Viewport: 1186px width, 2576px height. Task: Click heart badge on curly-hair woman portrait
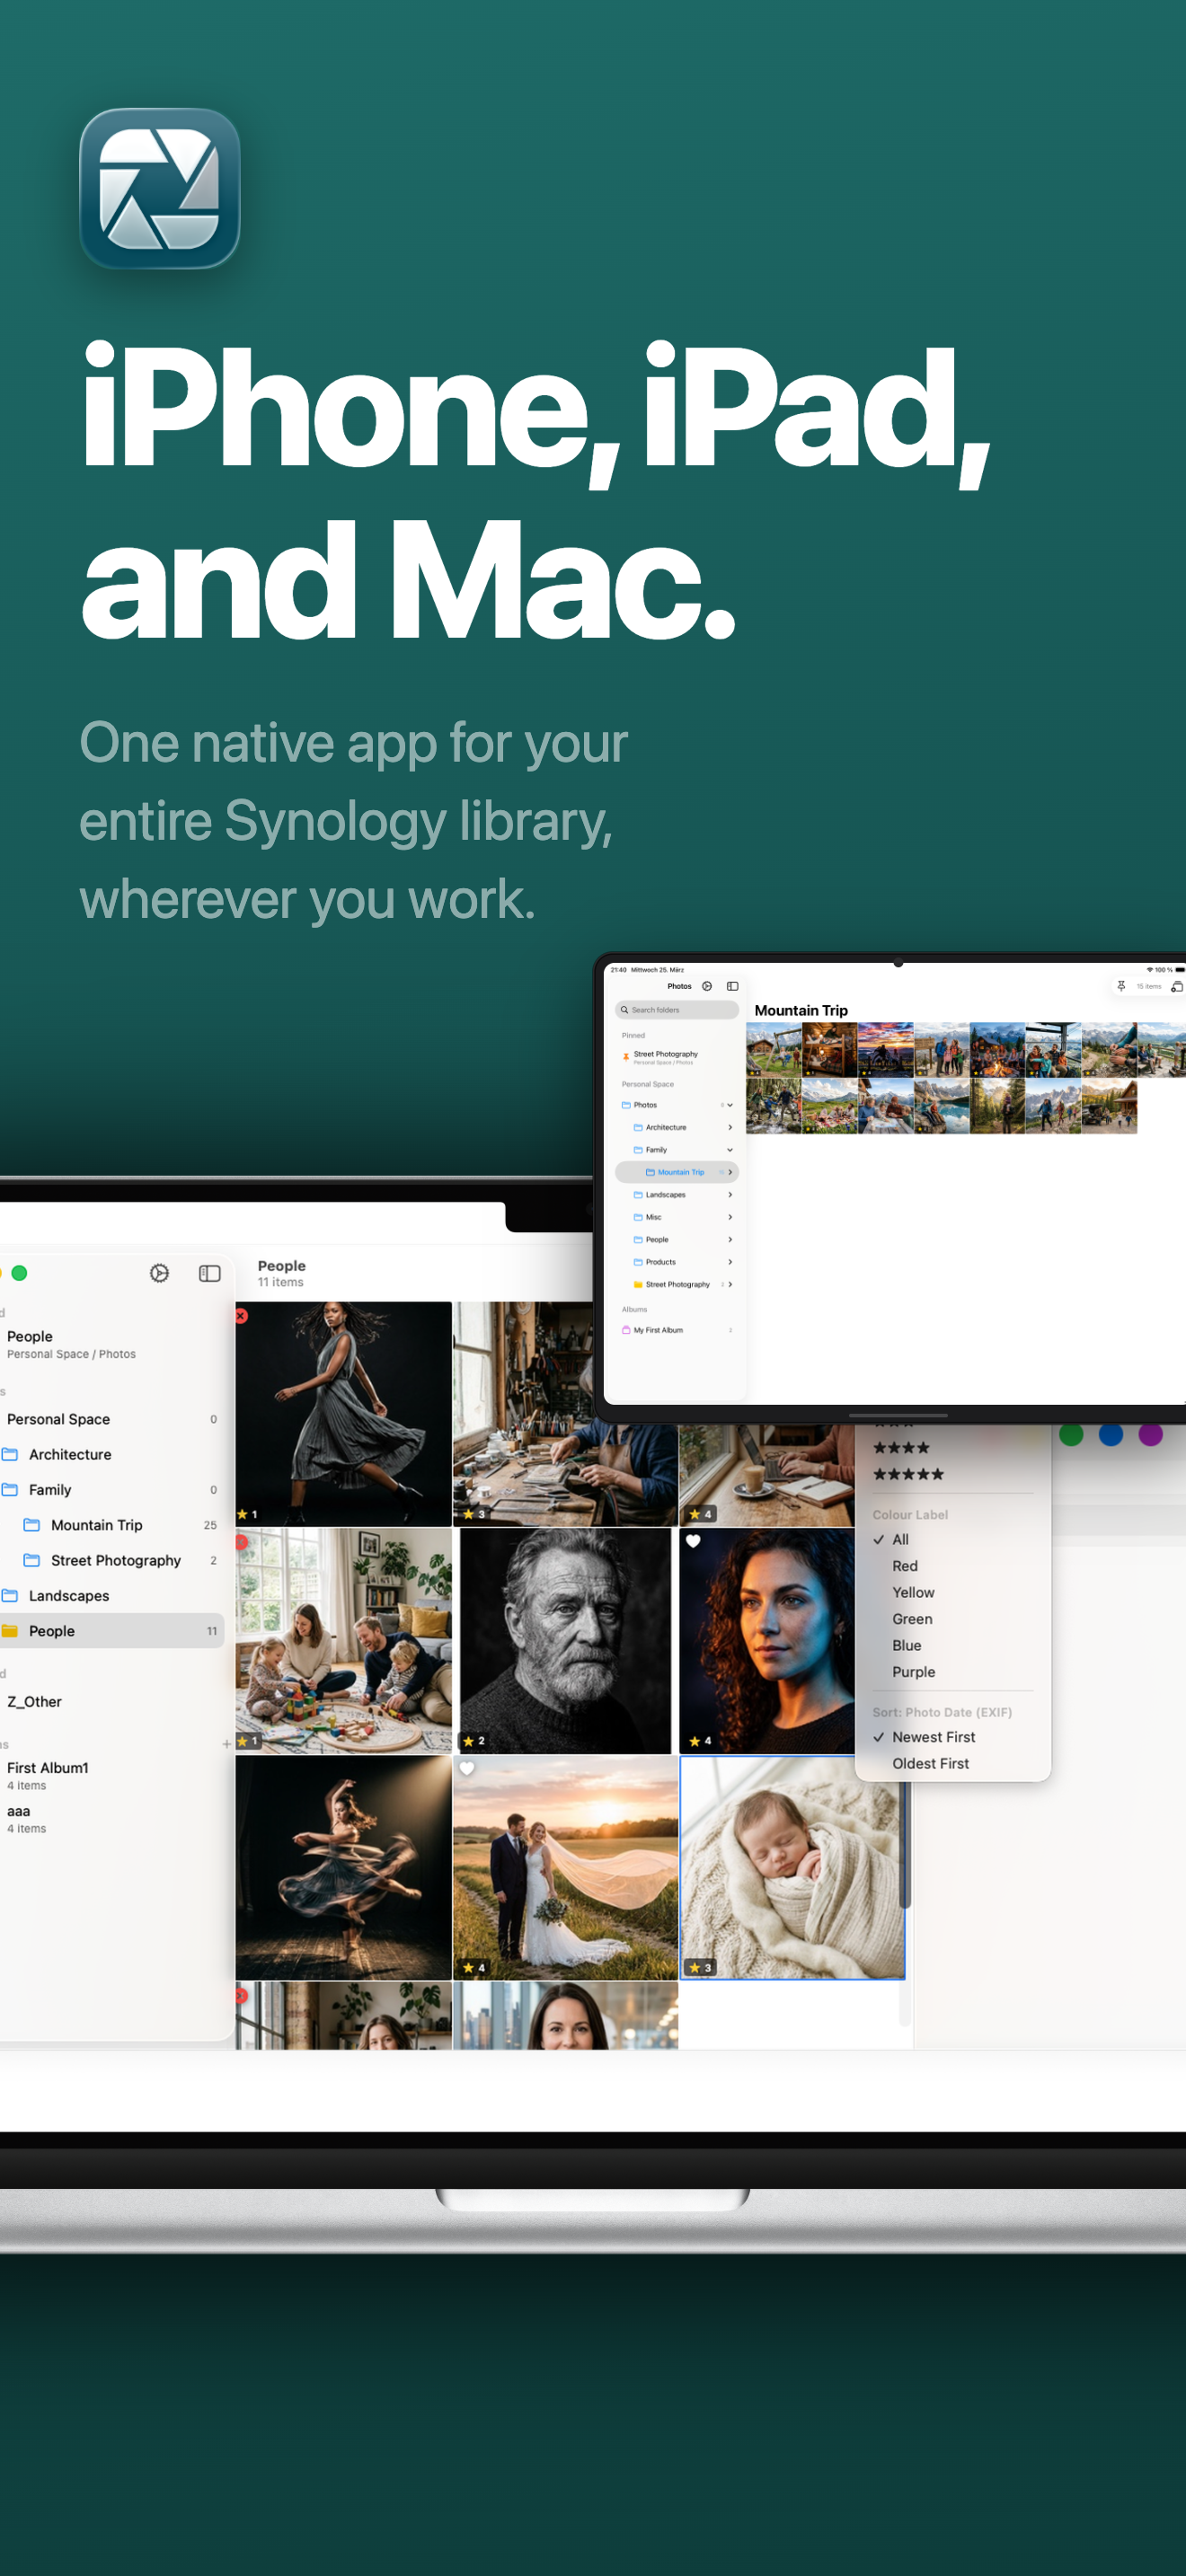[693, 1541]
